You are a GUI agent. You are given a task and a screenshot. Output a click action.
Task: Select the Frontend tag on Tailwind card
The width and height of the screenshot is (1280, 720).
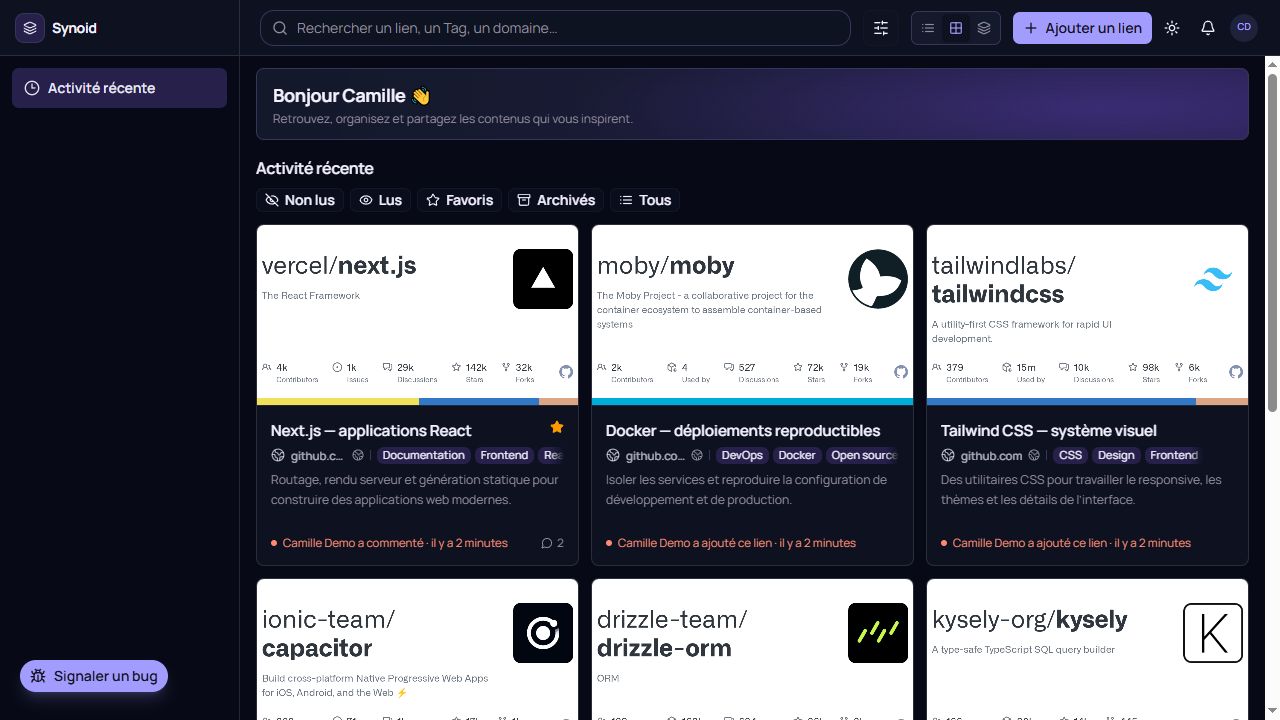click(x=1173, y=455)
